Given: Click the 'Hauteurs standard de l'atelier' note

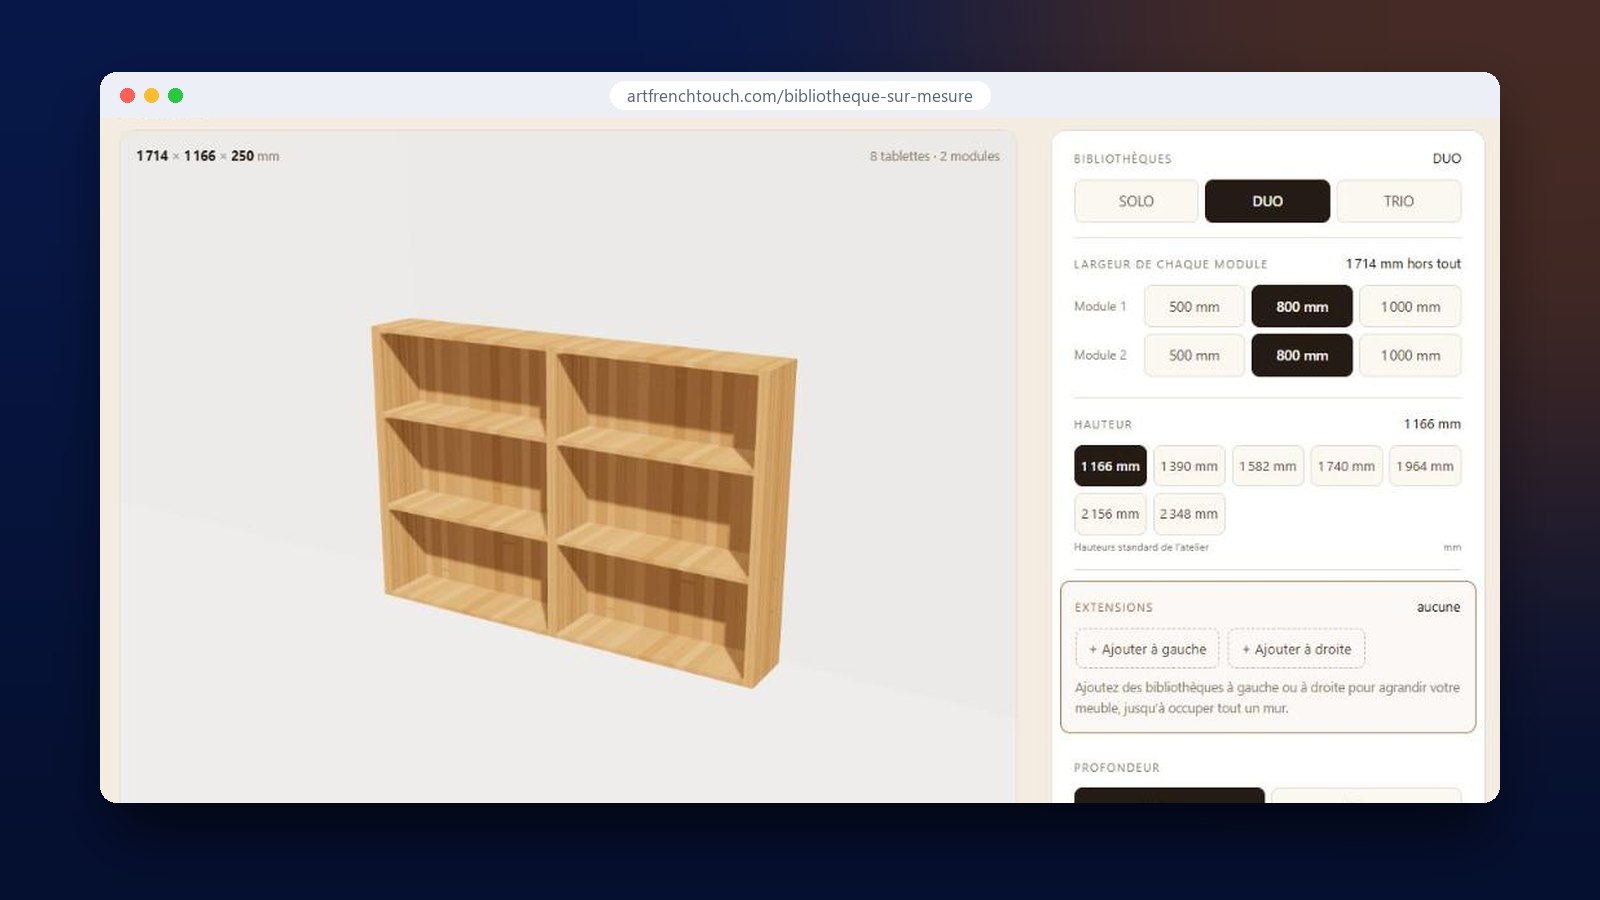Looking at the screenshot, I should click(1141, 547).
